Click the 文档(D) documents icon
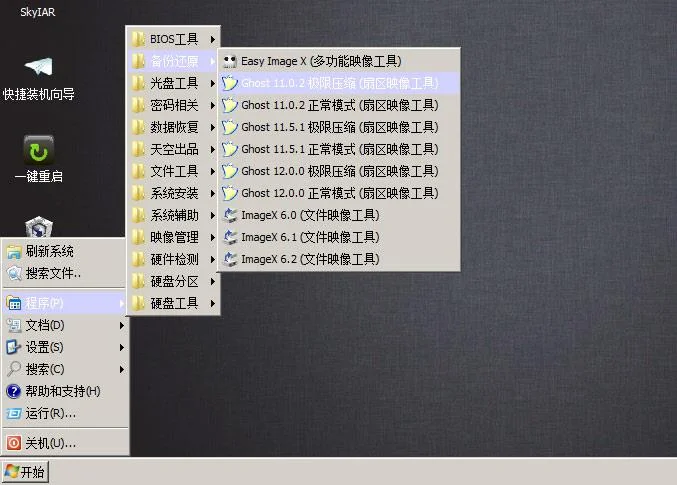The image size is (677, 485). (14, 325)
